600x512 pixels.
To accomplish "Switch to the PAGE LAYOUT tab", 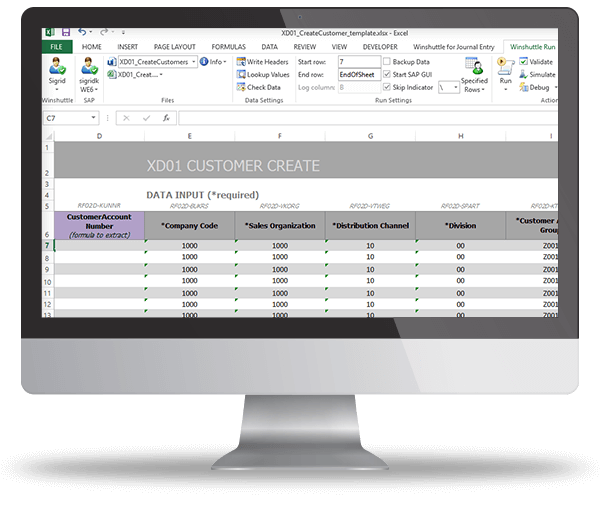I will tap(174, 47).
